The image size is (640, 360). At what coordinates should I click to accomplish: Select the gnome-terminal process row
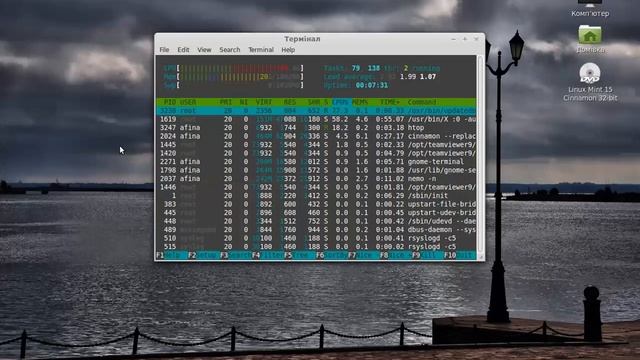[316, 162]
